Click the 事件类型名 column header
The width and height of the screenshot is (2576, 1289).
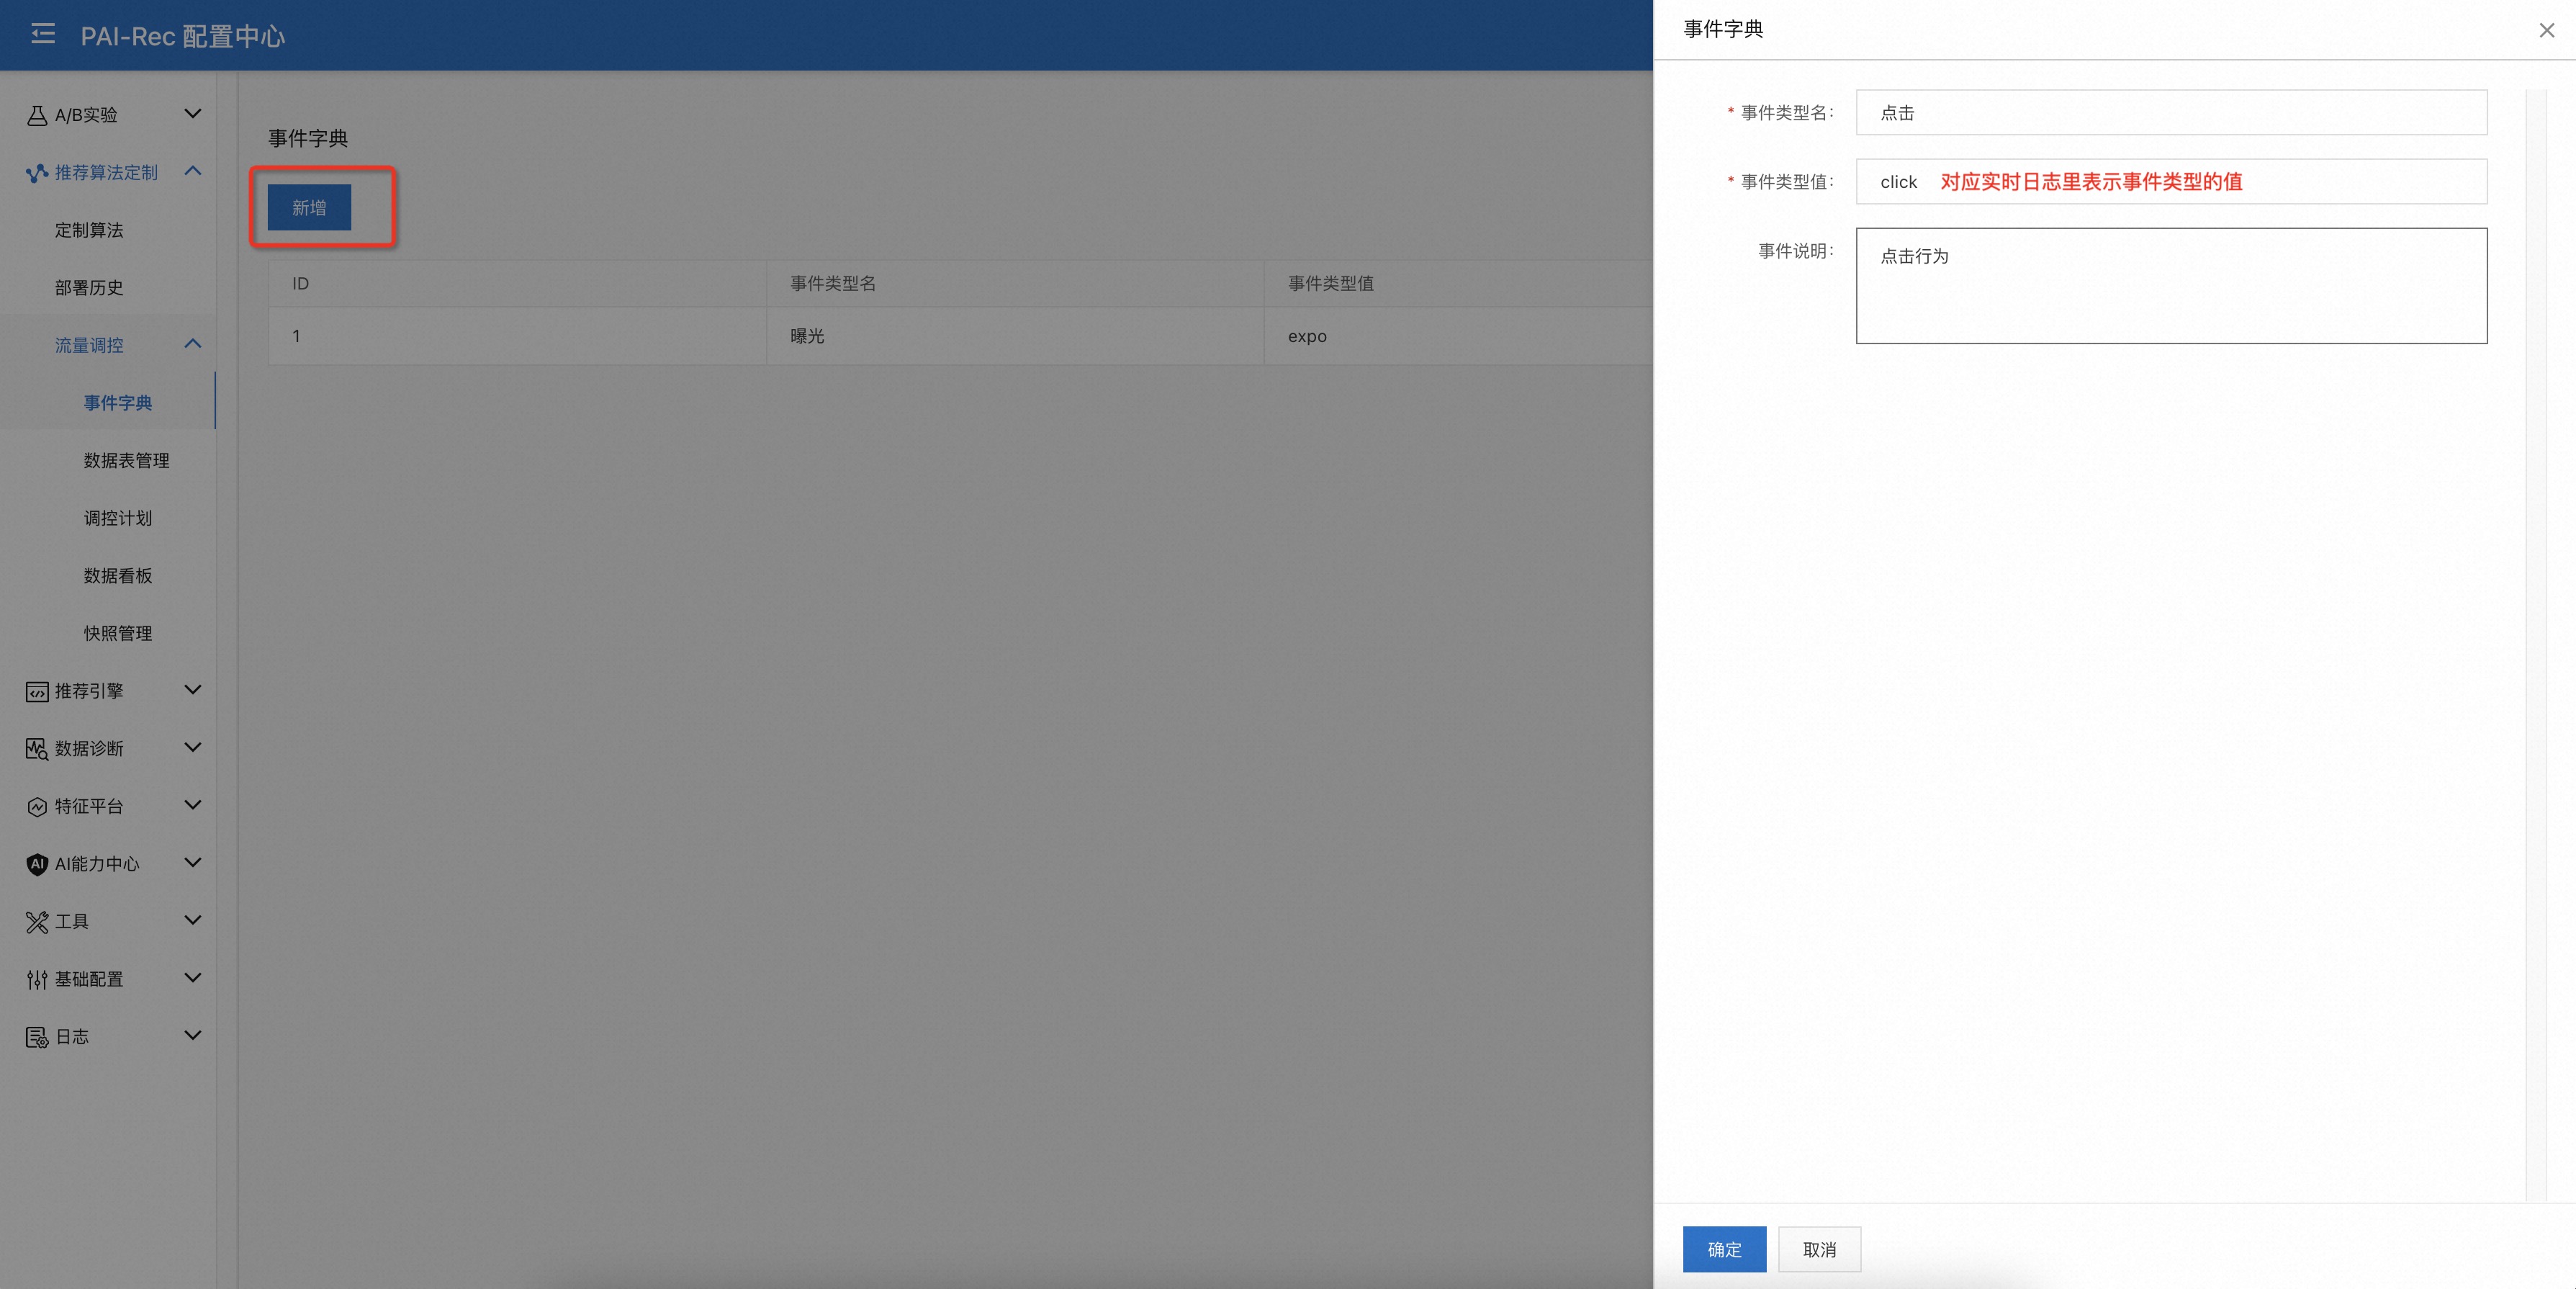[x=1015, y=284]
